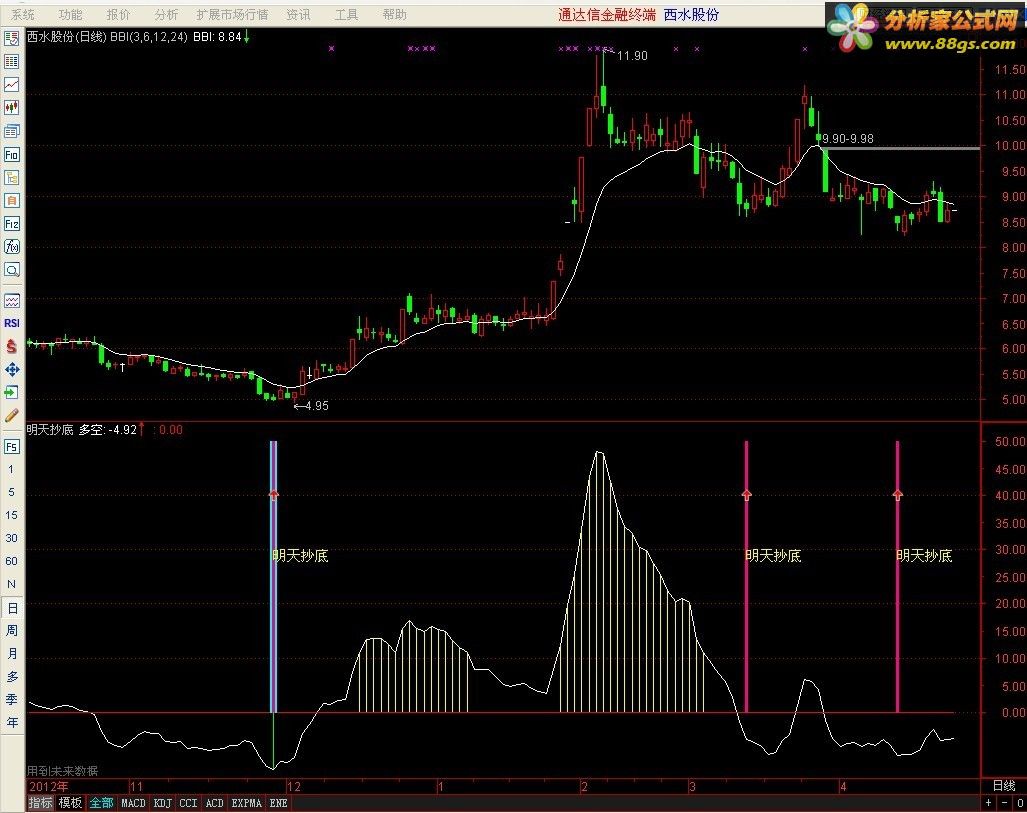Open the tree structure sidebar icon

pos(12,178)
